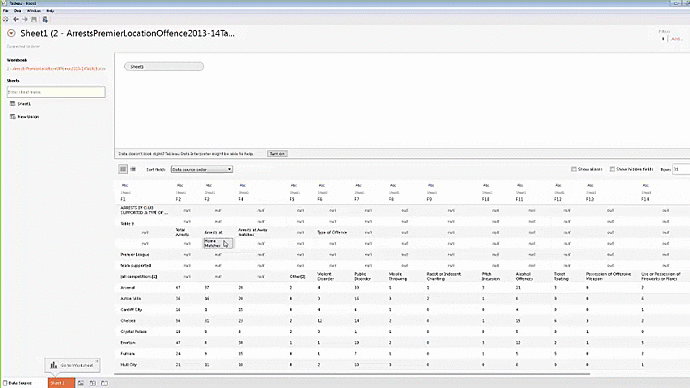Turn on the Data Interpreter
The image size is (690, 388).
pyautogui.click(x=277, y=154)
